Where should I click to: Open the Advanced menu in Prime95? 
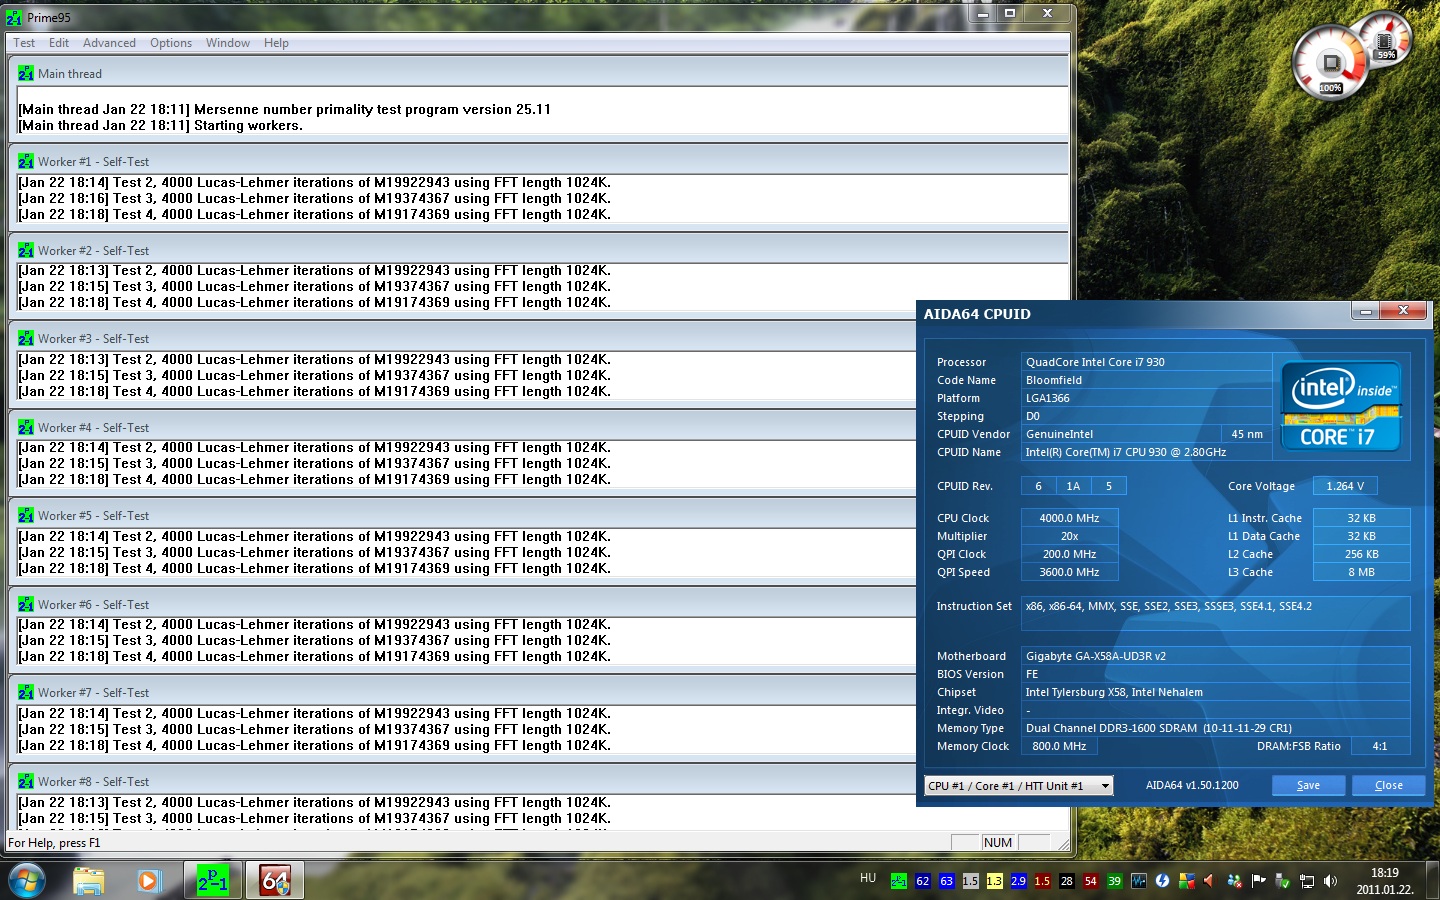click(x=109, y=43)
